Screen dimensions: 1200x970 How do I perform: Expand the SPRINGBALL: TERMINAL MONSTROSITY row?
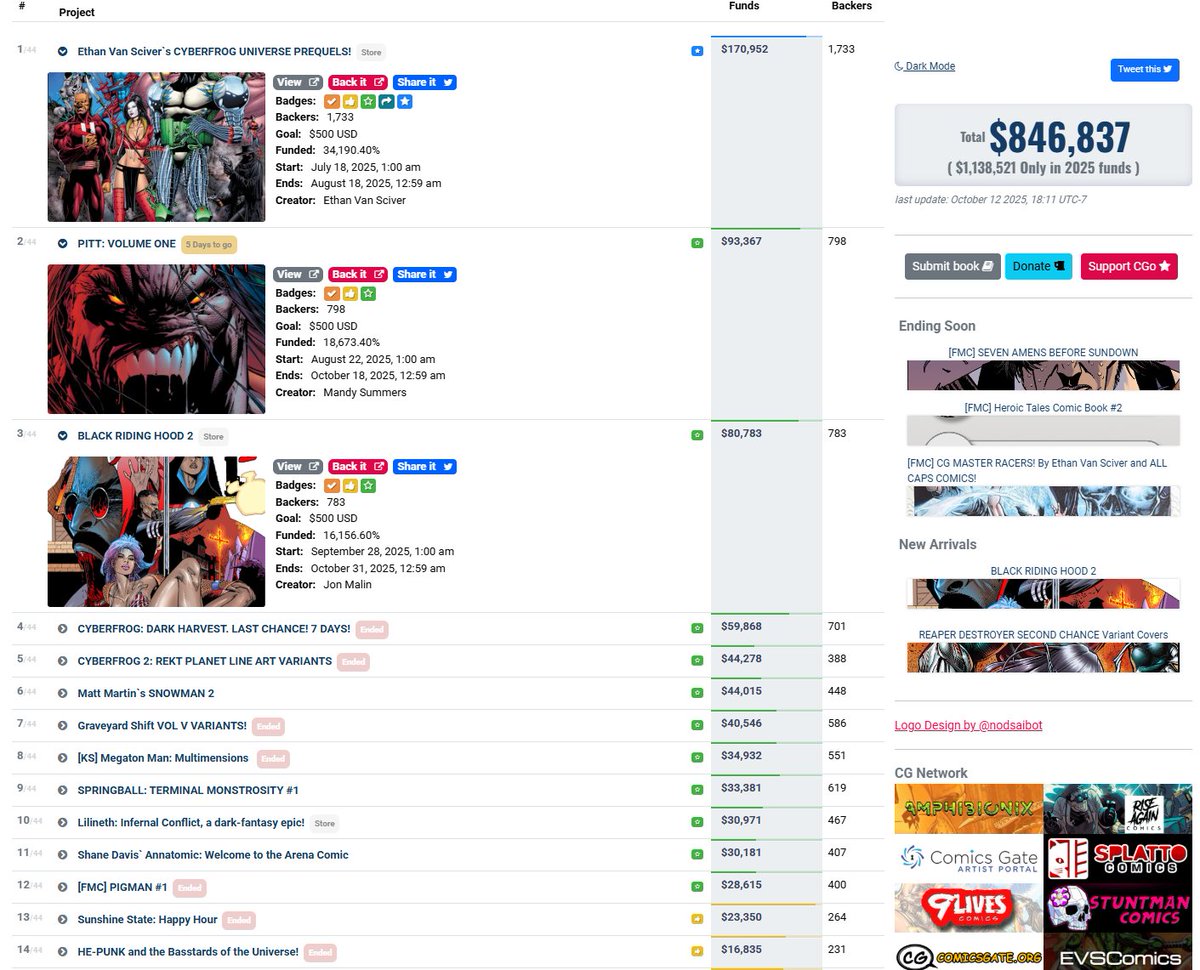click(x=62, y=790)
